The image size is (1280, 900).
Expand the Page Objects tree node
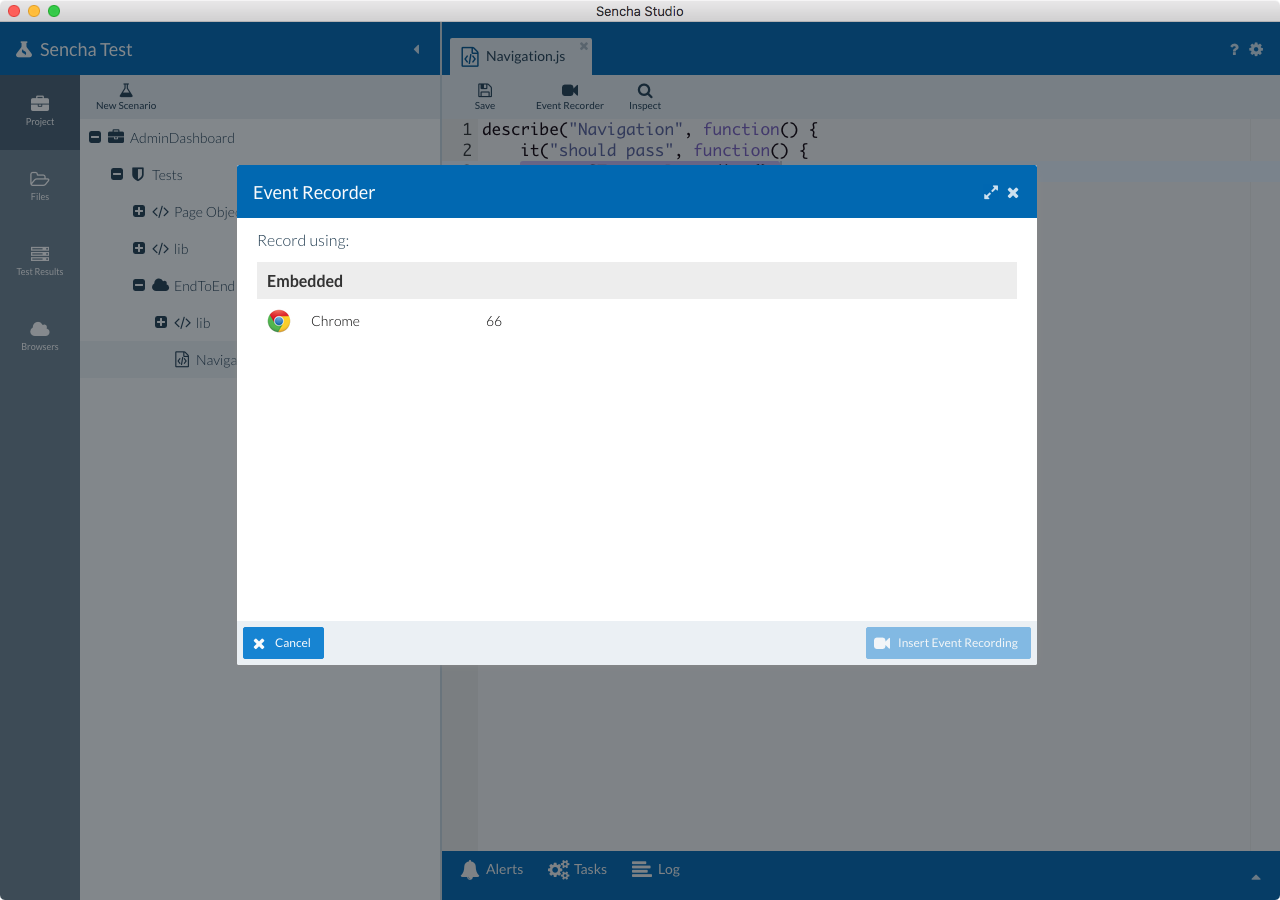coord(139,212)
